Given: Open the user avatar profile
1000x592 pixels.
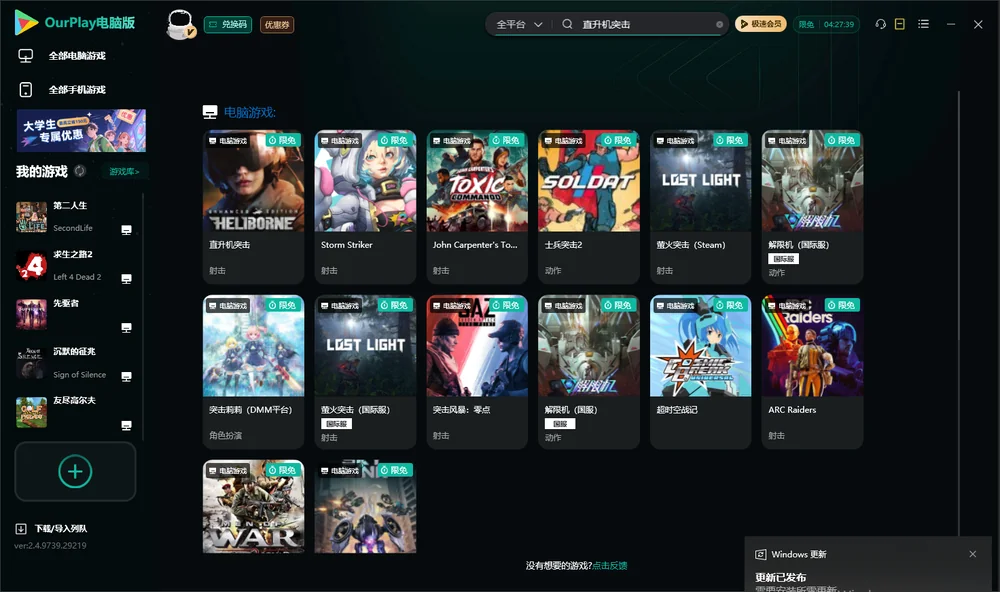Looking at the screenshot, I should [180, 24].
